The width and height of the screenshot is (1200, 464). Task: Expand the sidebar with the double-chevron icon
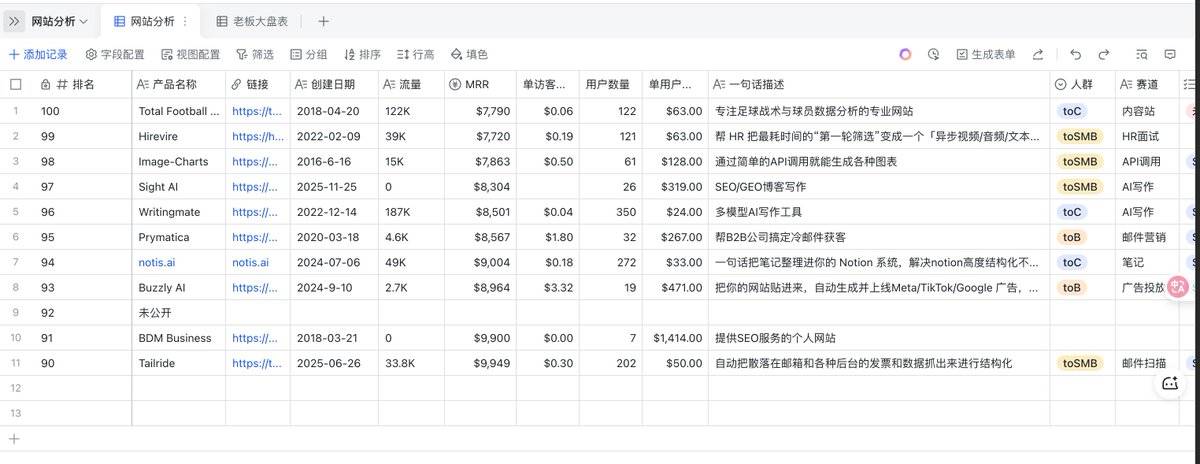14,21
